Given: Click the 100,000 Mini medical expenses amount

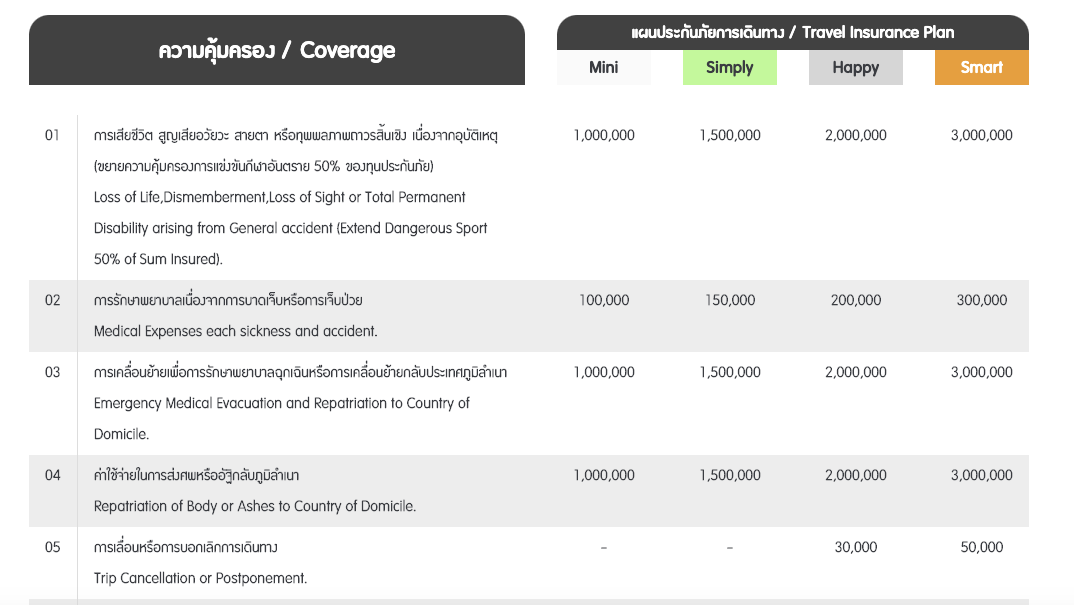Looking at the screenshot, I should click(x=604, y=299).
